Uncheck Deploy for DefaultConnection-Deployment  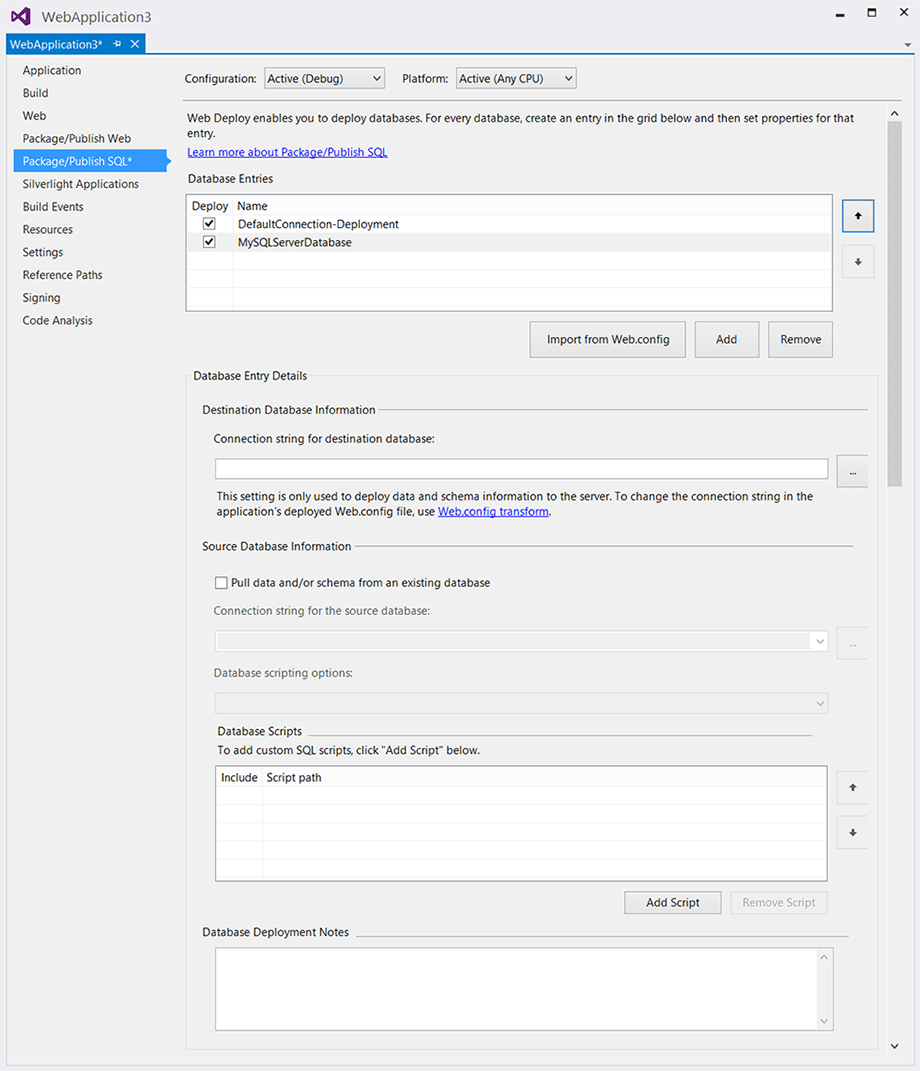click(209, 224)
